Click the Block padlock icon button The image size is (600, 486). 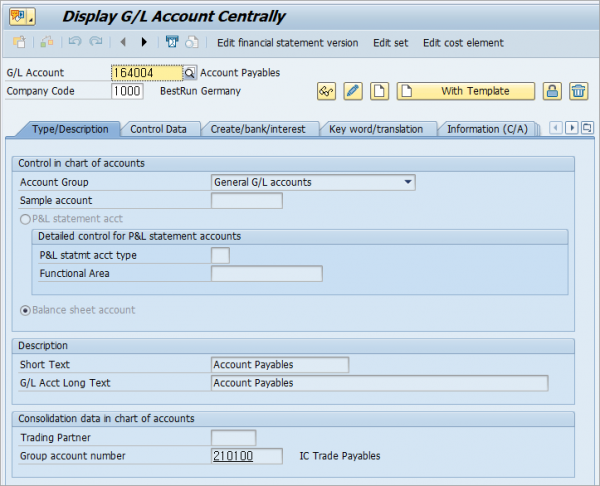pos(552,91)
